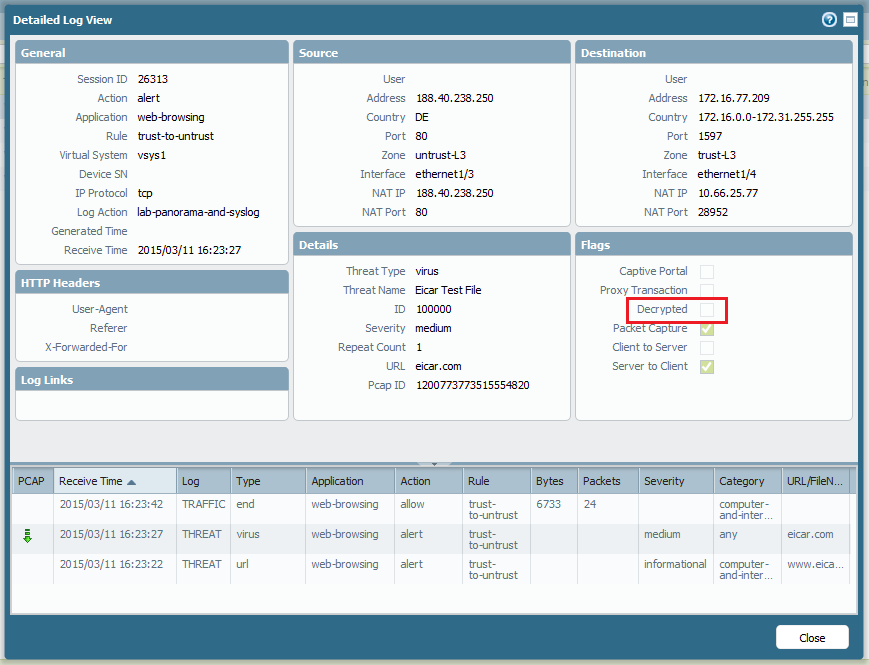The height and width of the screenshot is (665, 869).
Task: Disable the Server to Client flag
Action: pyautogui.click(x=707, y=366)
